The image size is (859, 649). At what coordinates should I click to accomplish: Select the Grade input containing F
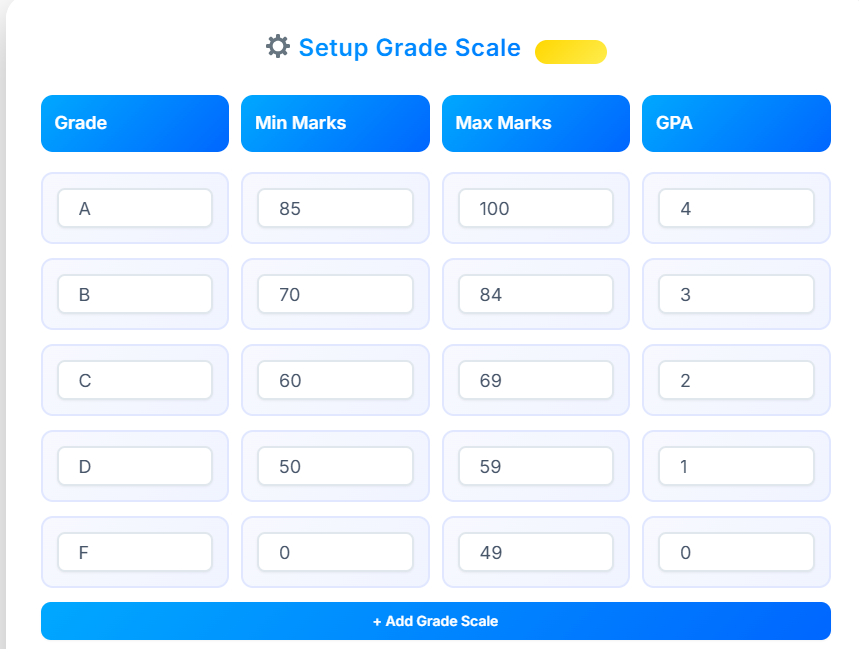coord(134,552)
